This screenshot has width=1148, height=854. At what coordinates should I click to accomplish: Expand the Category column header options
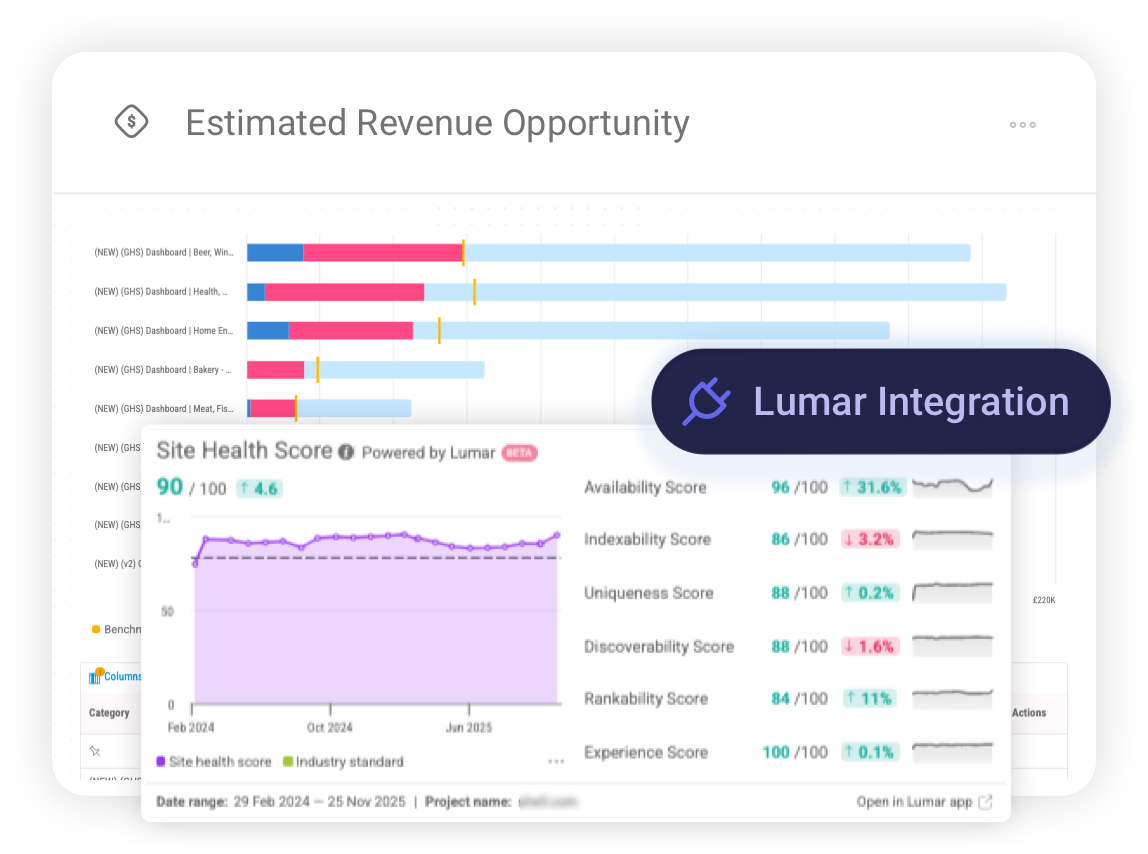coord(109,713)
